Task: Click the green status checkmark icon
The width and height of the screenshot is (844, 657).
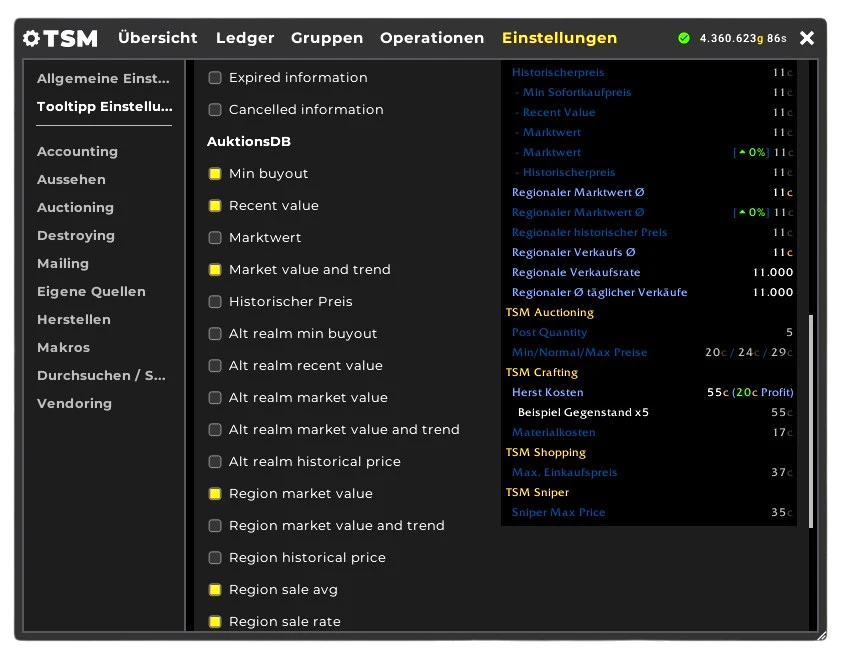Action: tap(684, 38)
